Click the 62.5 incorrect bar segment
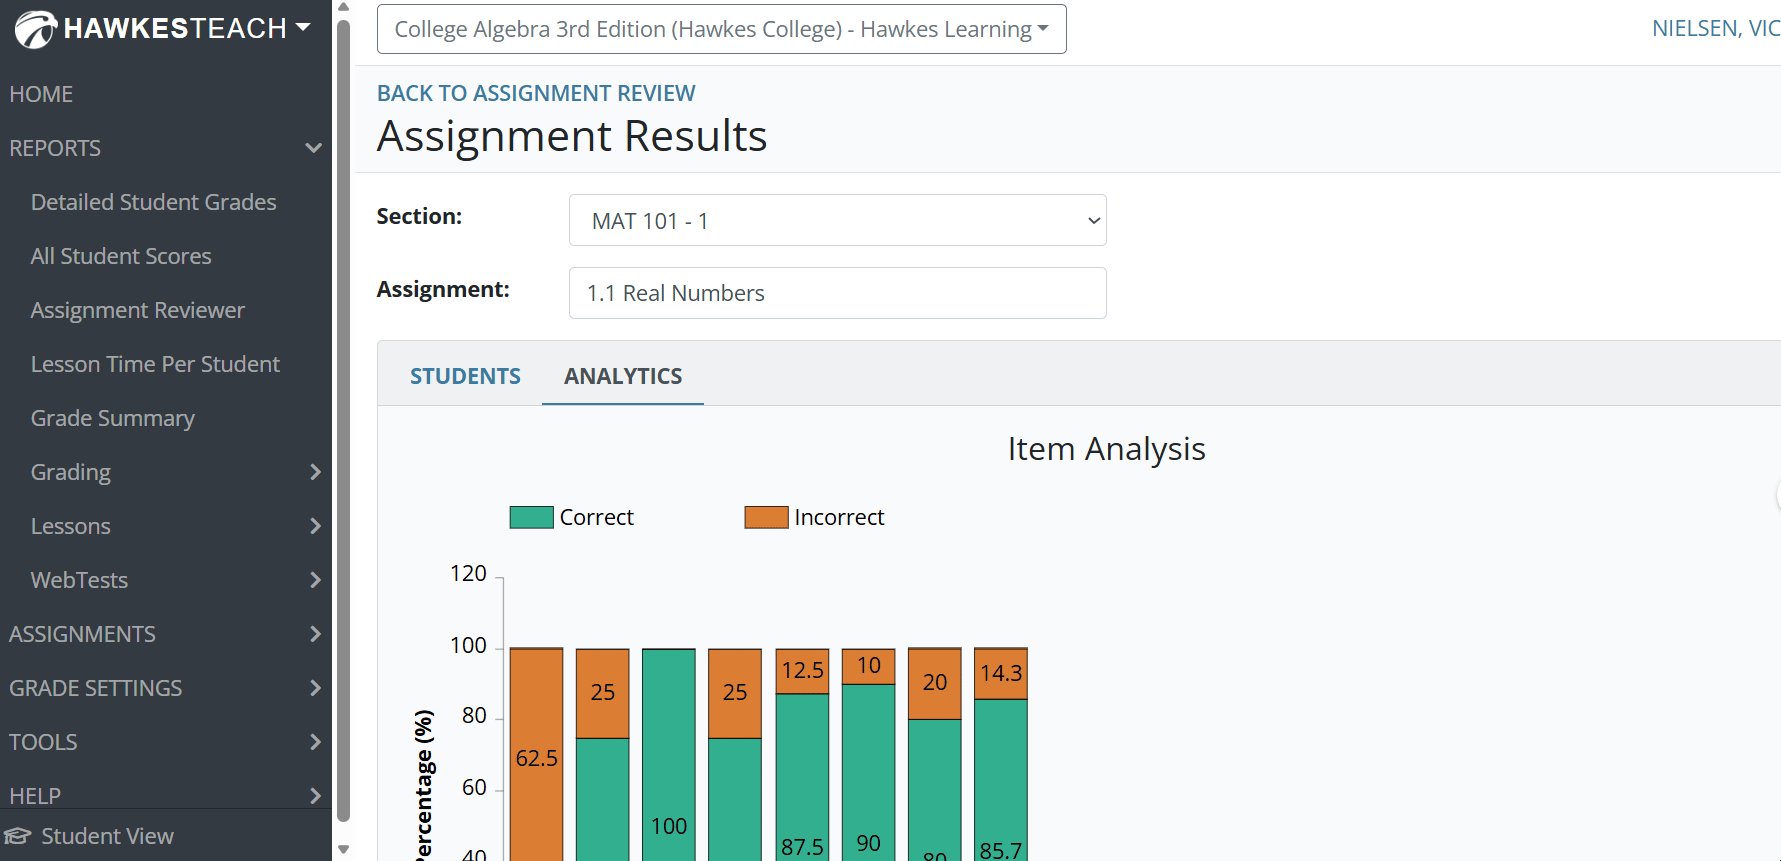 537,755
